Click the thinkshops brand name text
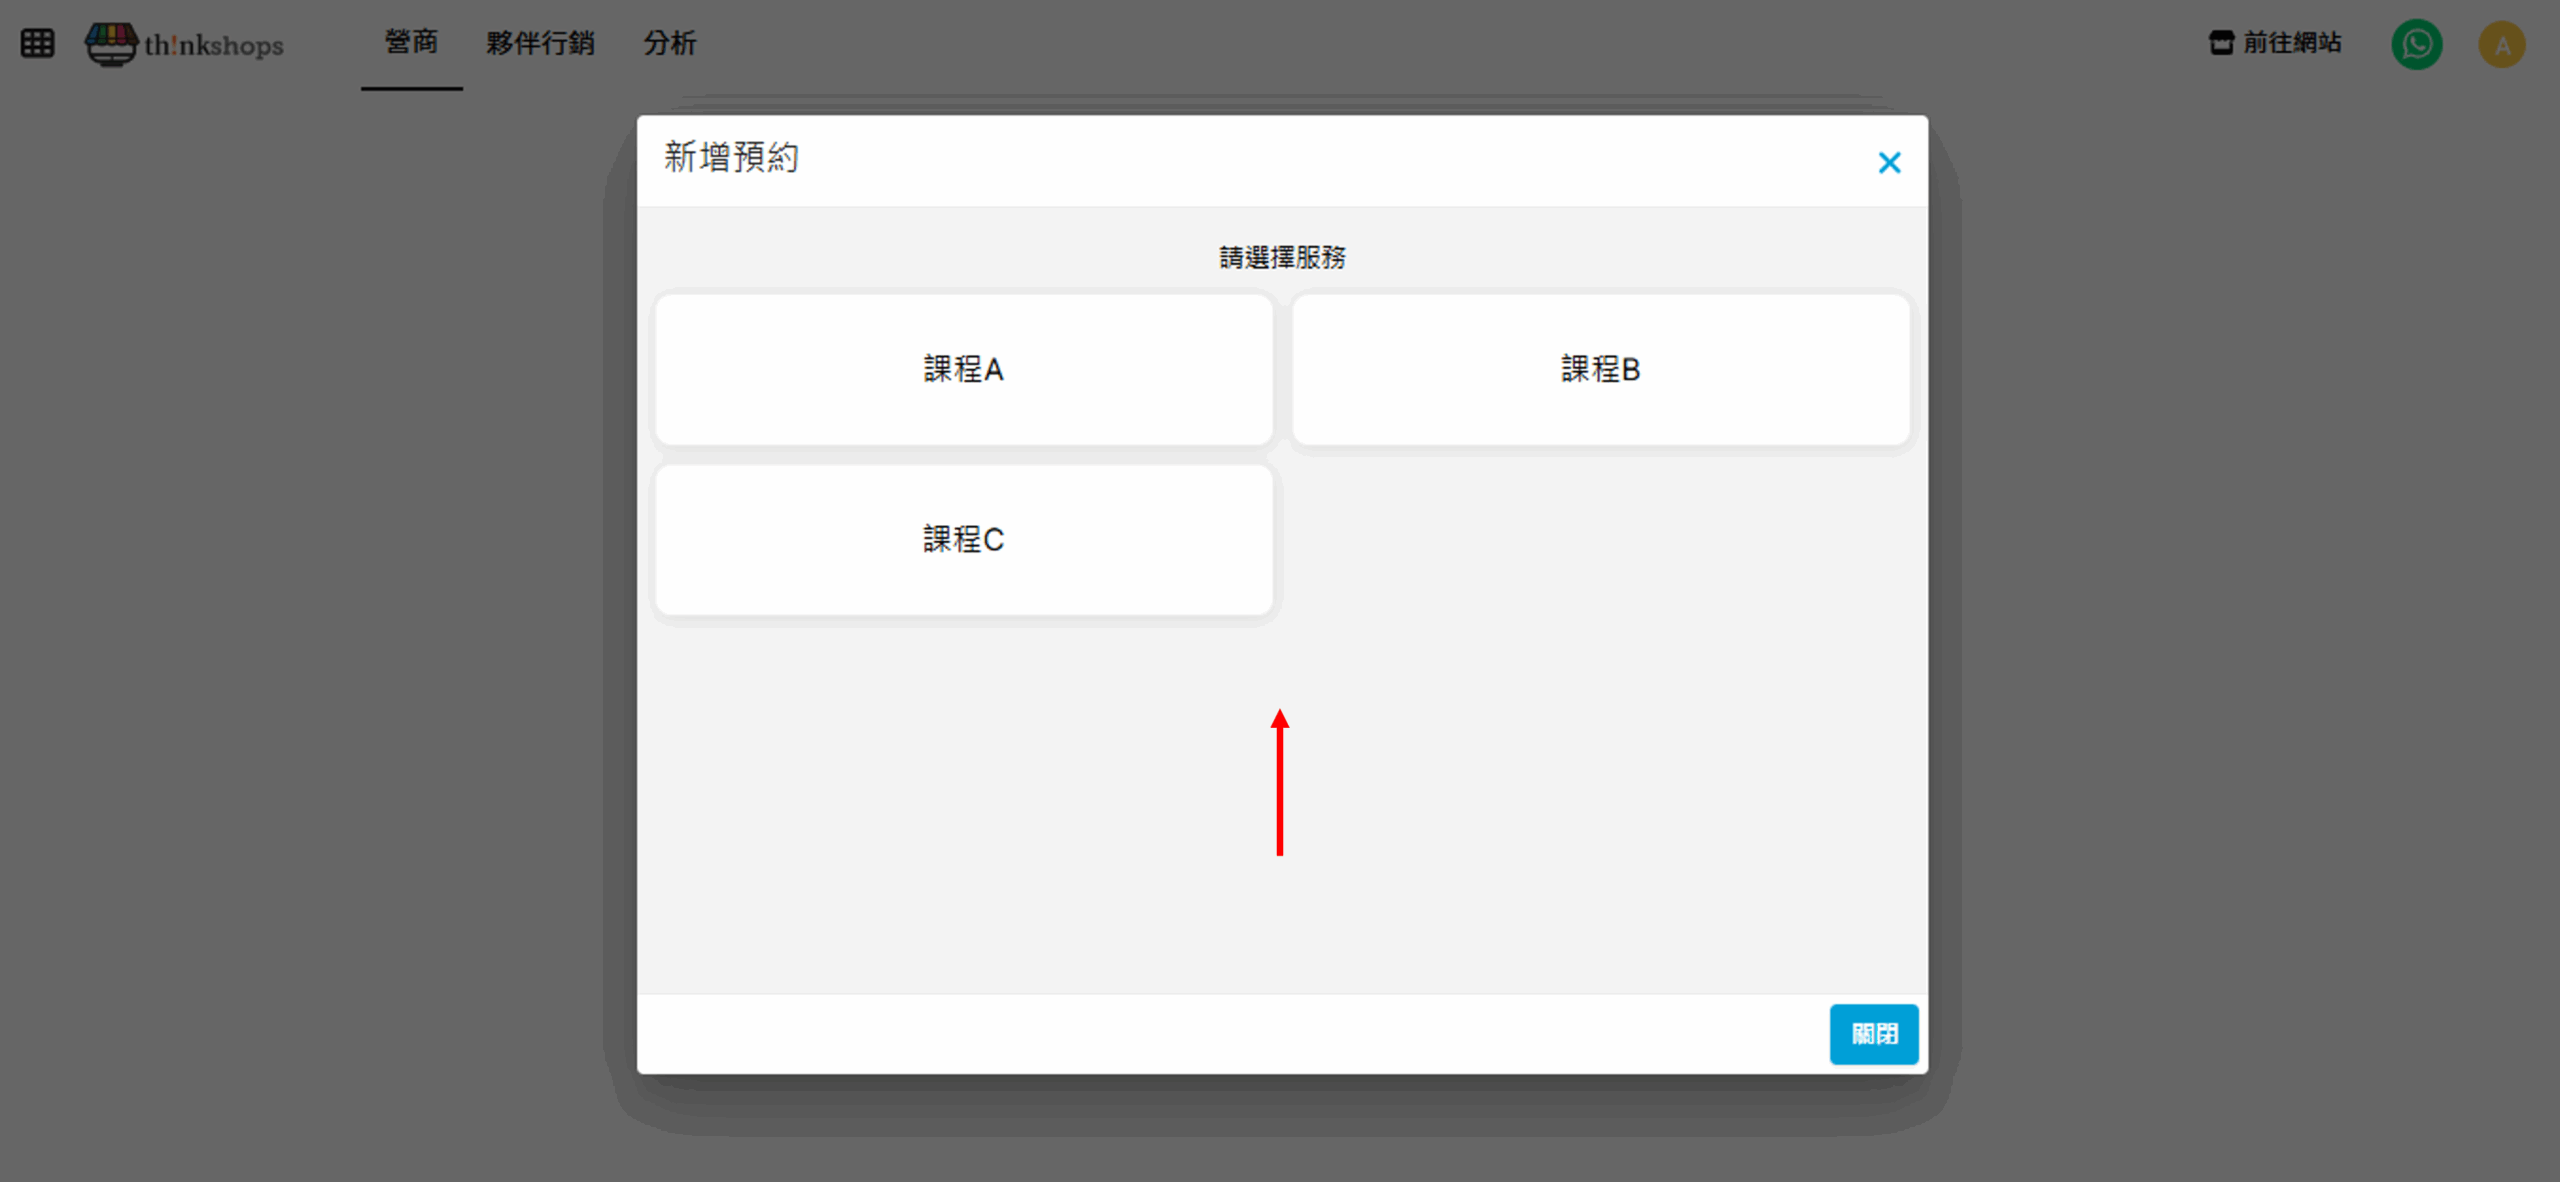This screenshot has height=1182, width=2560. click(x=214, y=46)
